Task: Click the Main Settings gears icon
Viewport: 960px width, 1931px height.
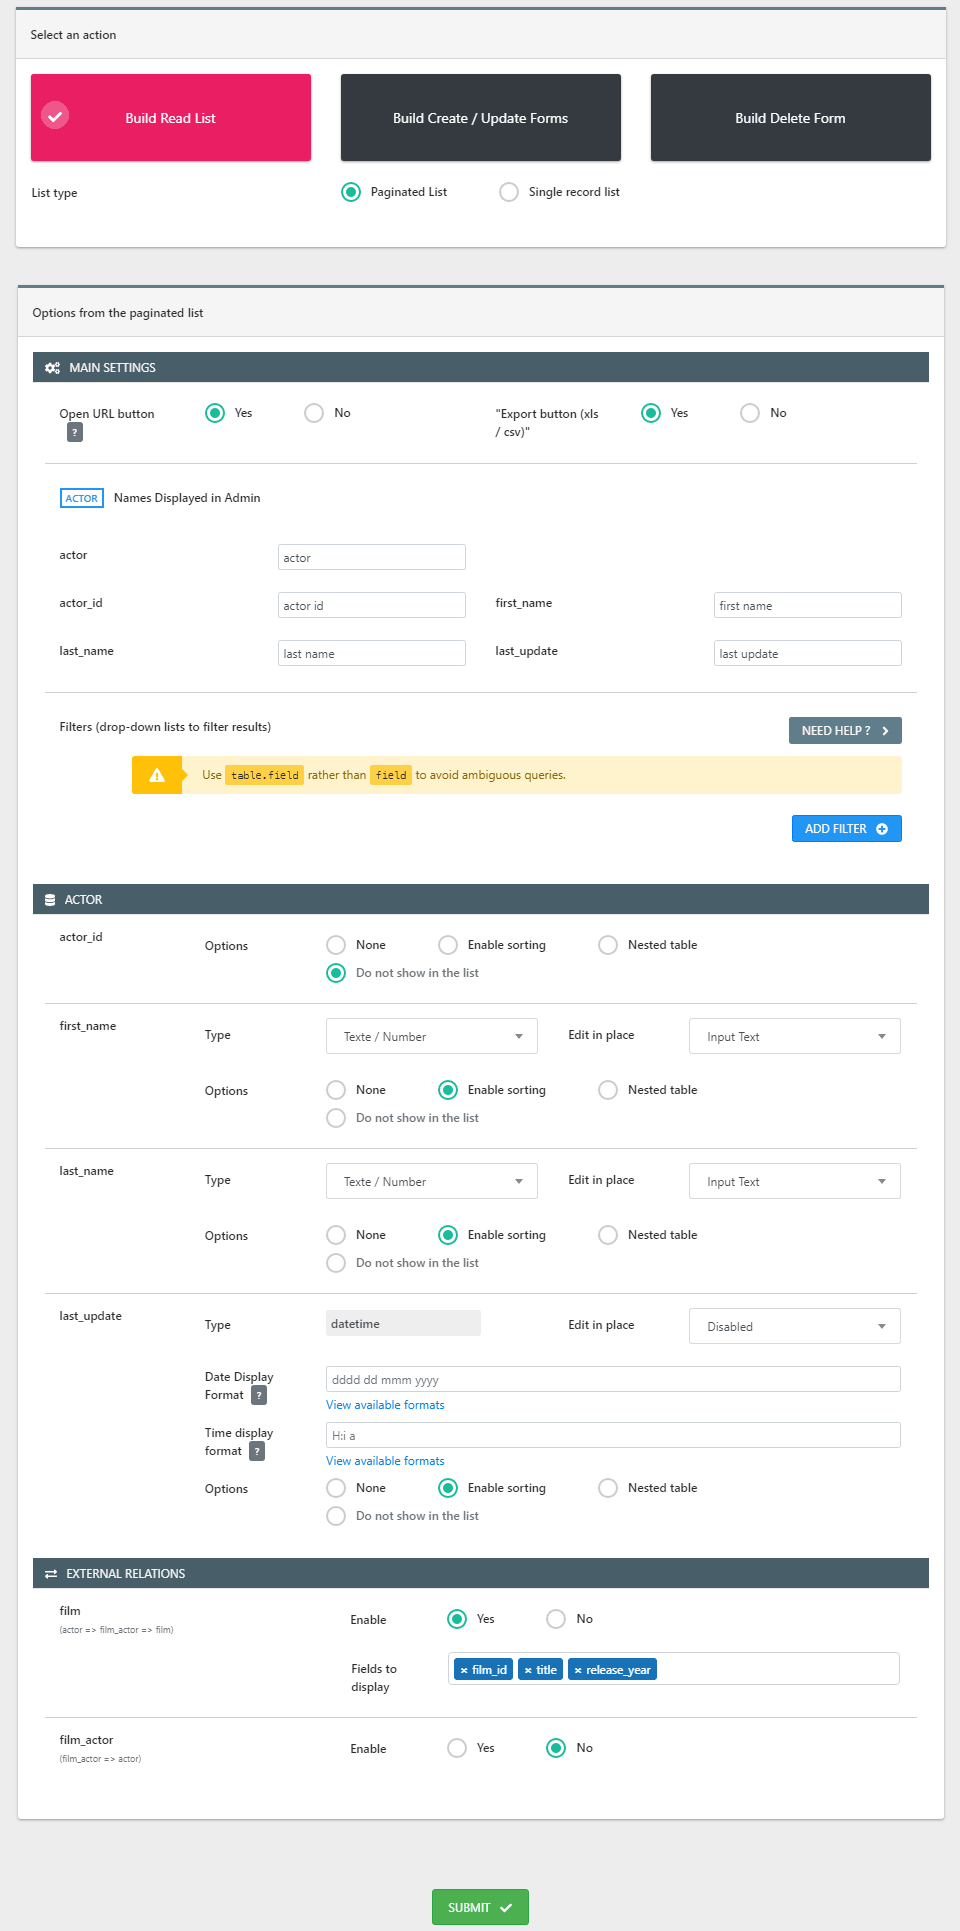Action: (52, 368)
